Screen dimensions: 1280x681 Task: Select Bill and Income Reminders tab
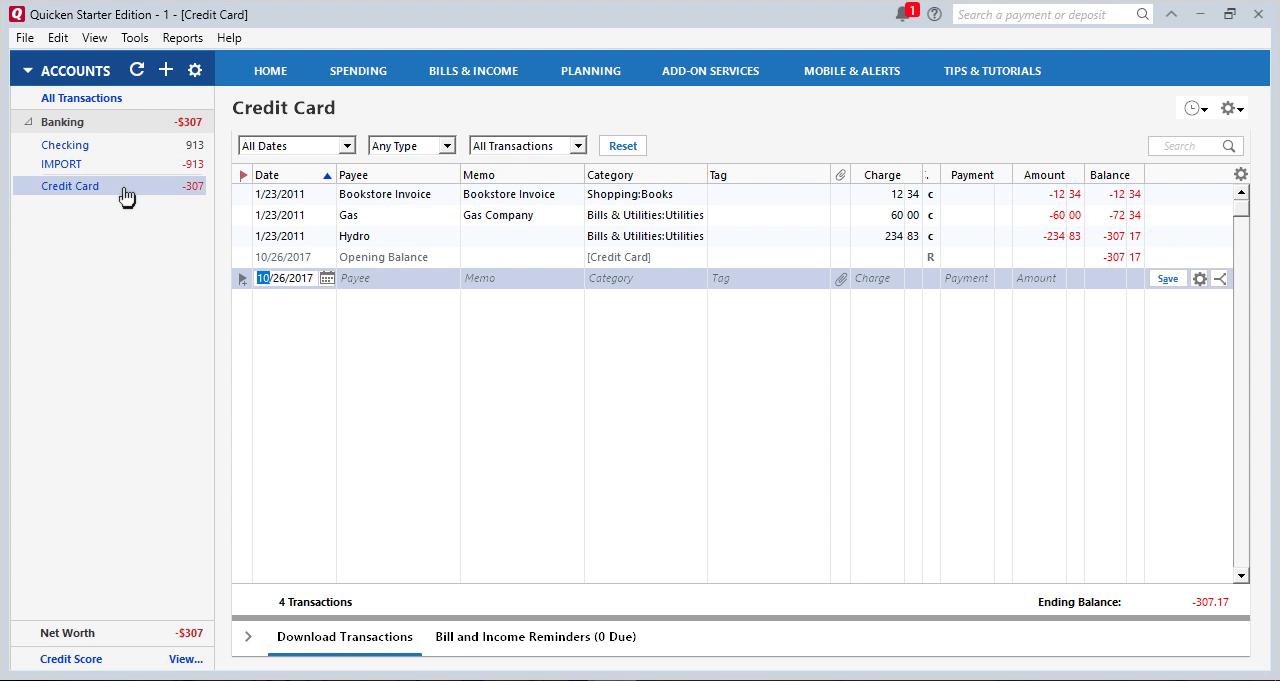point(536,637)
